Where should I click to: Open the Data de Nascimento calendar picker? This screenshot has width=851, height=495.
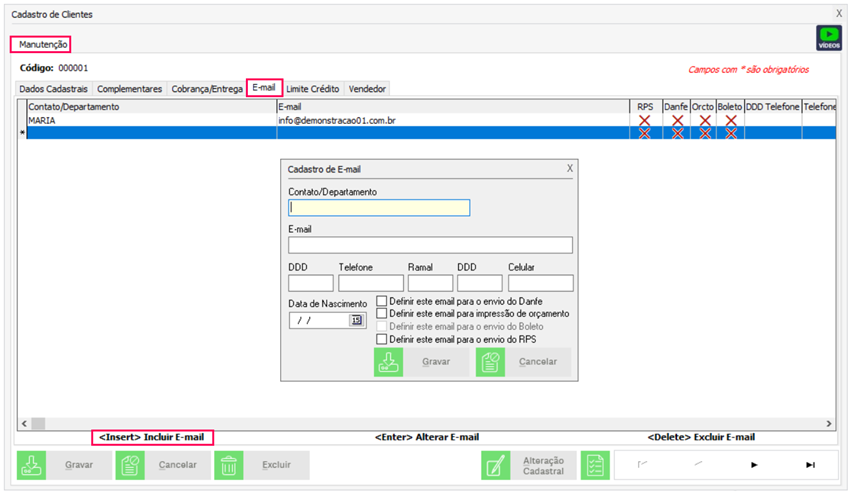(x=356, y=320)
